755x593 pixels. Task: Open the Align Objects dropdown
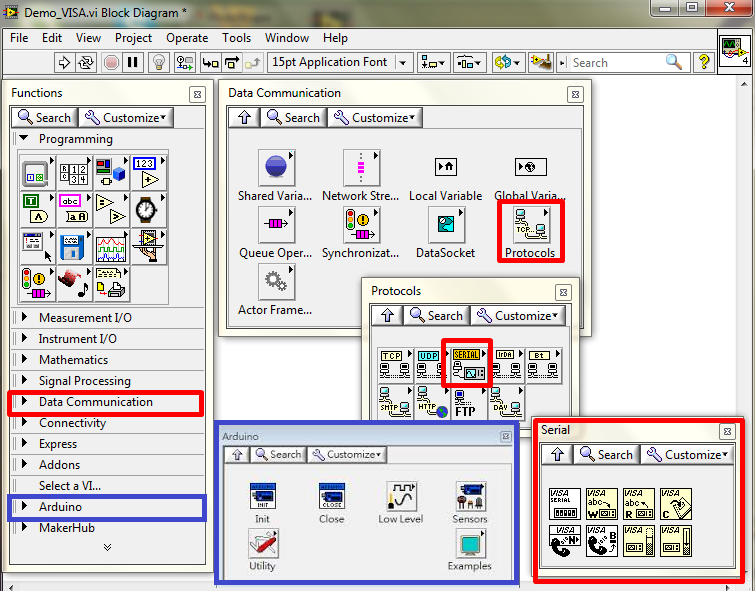[x=433, y=63]
